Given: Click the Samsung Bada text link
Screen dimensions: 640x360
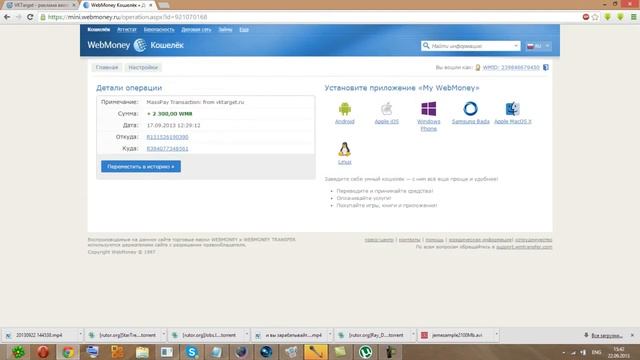Looking at the screenshot, I should coord(470,122).
